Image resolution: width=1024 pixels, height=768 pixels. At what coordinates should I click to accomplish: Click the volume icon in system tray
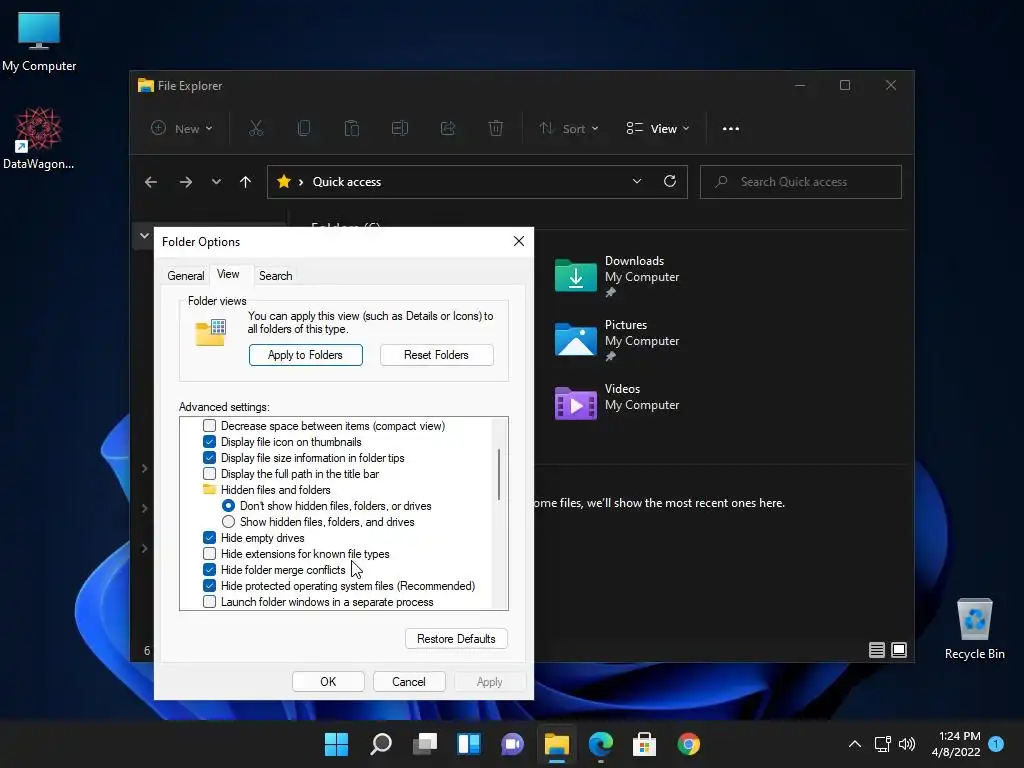(x=907, y=744)
